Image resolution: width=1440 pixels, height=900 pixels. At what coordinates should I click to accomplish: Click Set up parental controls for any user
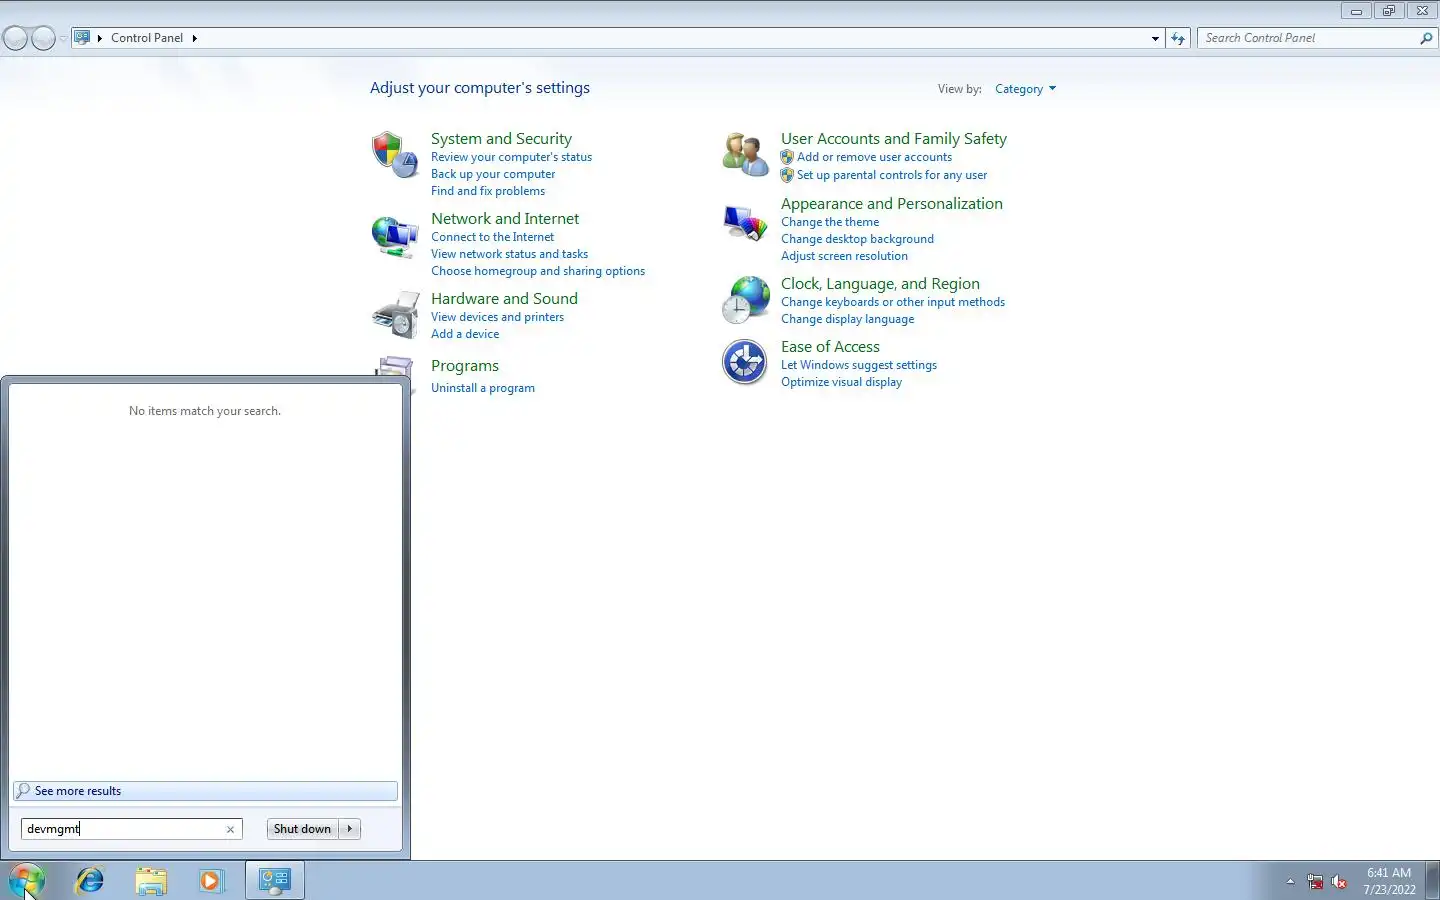point(892,175)
